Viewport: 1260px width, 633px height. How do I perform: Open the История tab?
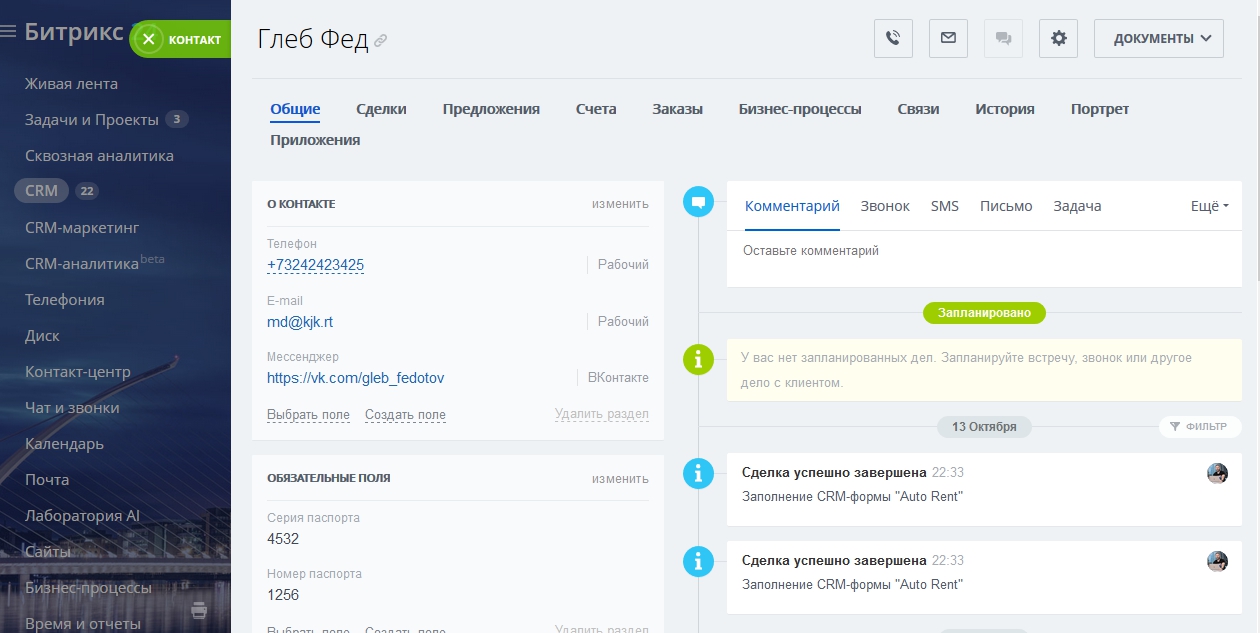1004,109
